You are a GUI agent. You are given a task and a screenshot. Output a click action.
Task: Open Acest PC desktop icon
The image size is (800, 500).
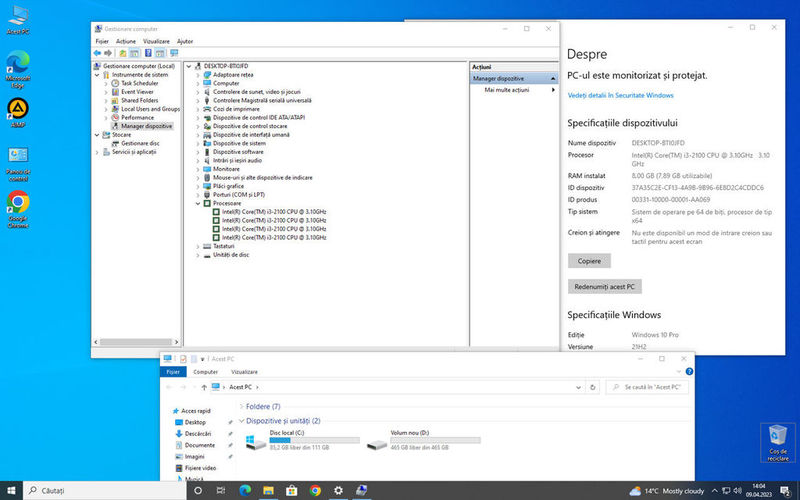[x=18, y=19]
